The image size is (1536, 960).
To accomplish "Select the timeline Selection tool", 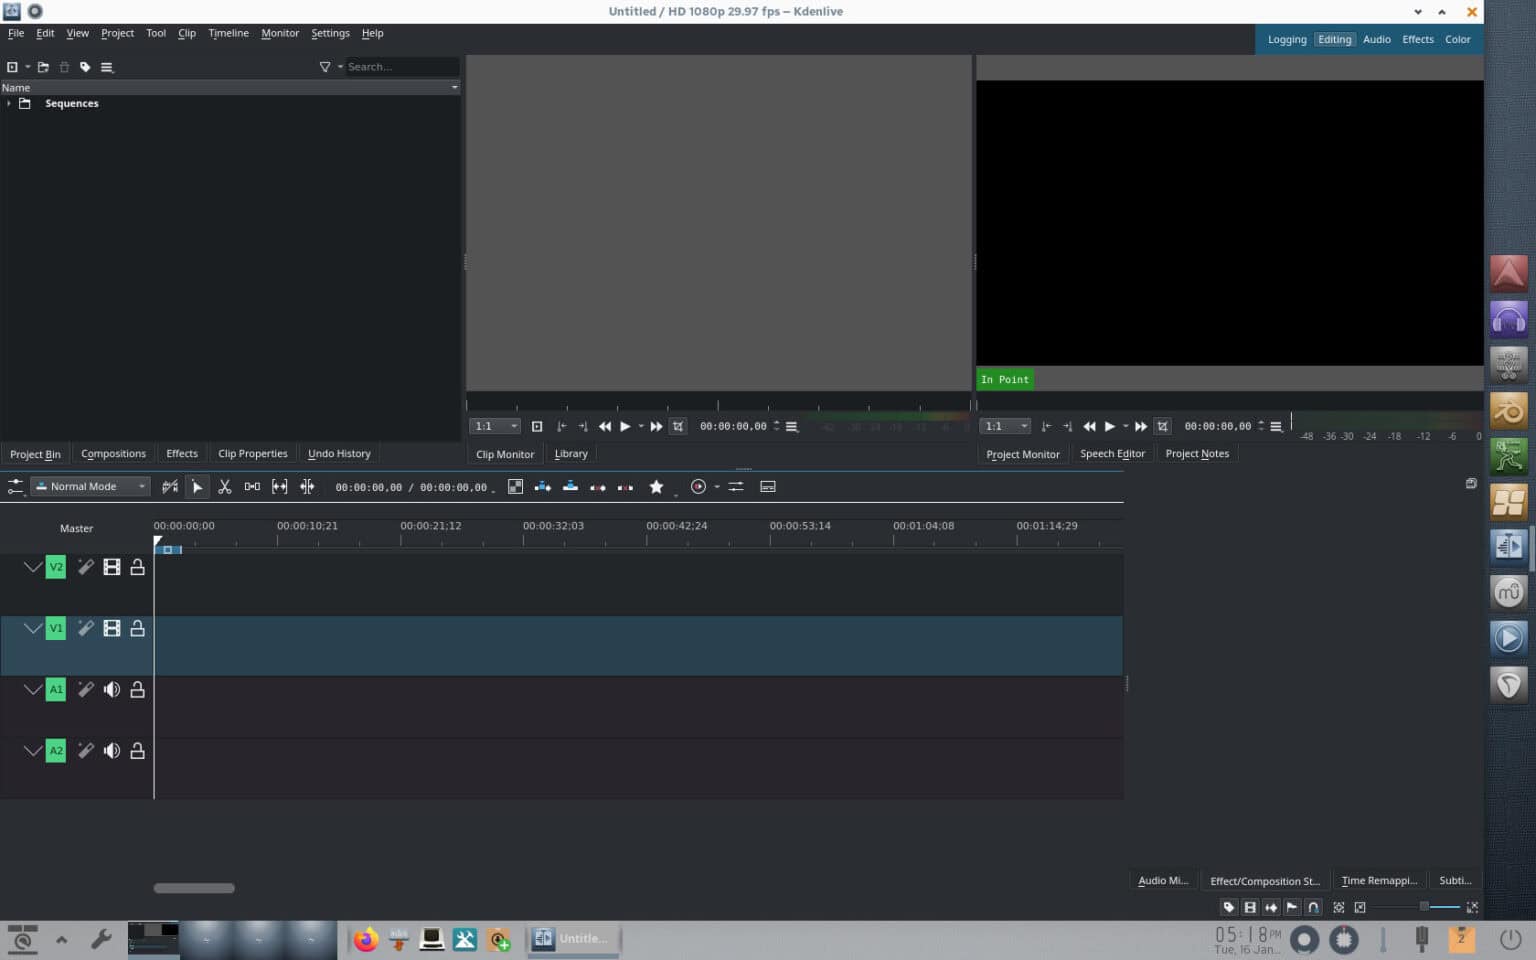I will (198, 487).
